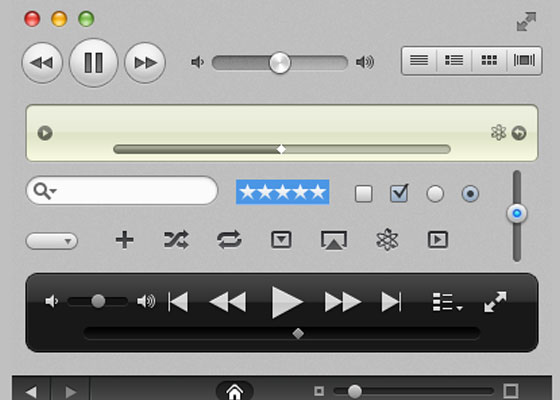Skip to previous track in dark player
Screen dimensions: 560x400
point(178,302)
